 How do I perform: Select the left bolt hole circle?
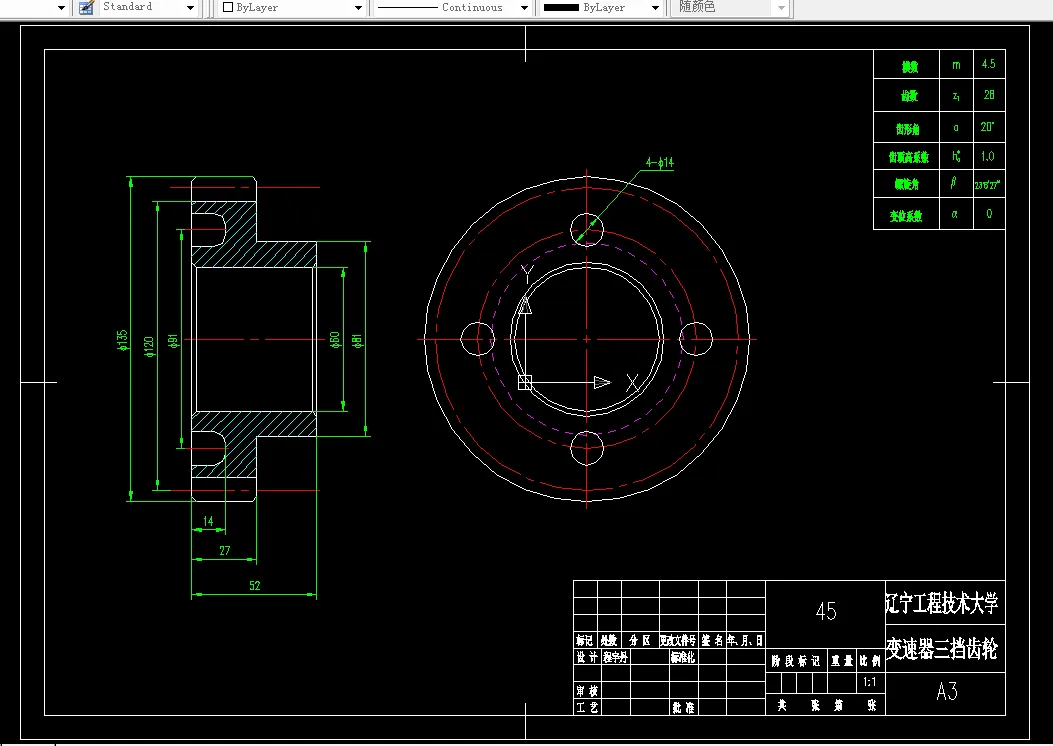(477, 338)
